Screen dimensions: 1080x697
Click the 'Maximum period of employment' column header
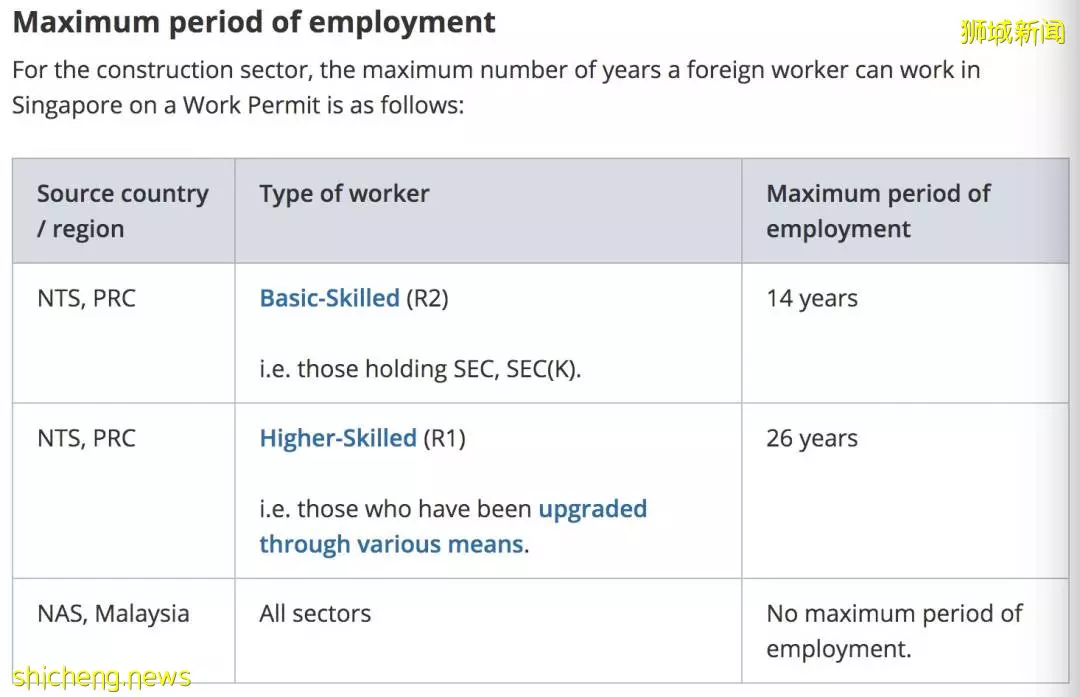[905, 211]
